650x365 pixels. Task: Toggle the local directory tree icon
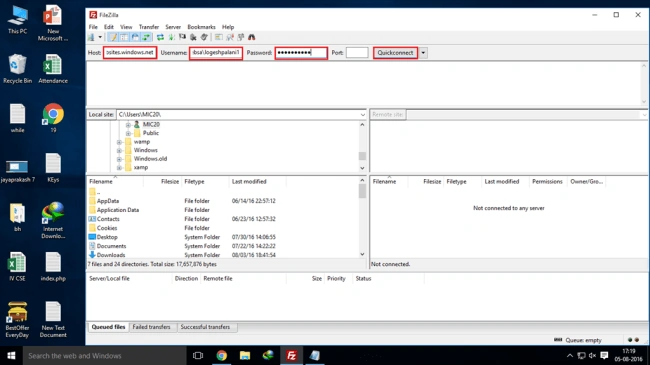124,37
